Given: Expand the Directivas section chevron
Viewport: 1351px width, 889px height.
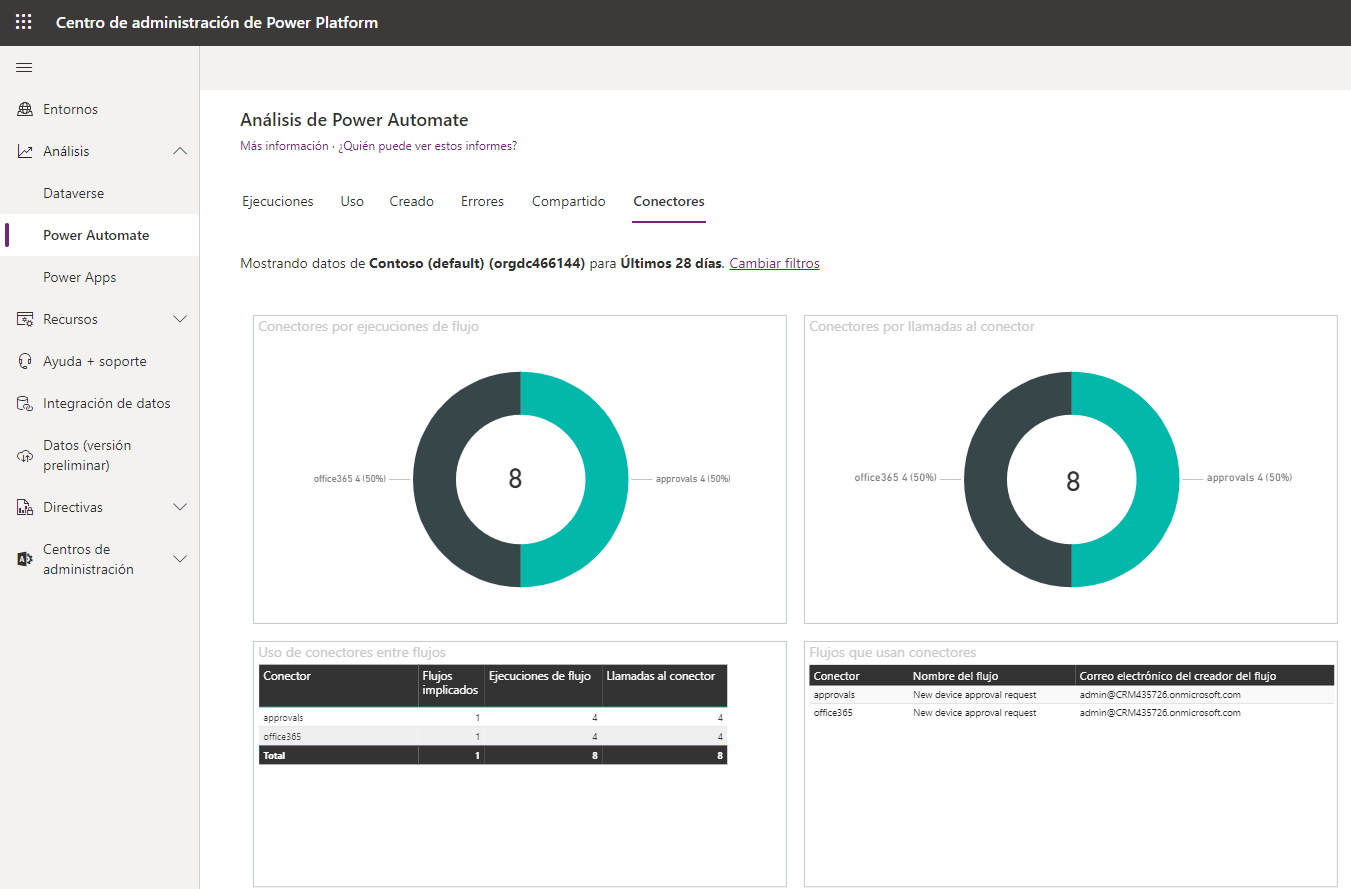Looking at the screenshot, I should pos(180,508).
